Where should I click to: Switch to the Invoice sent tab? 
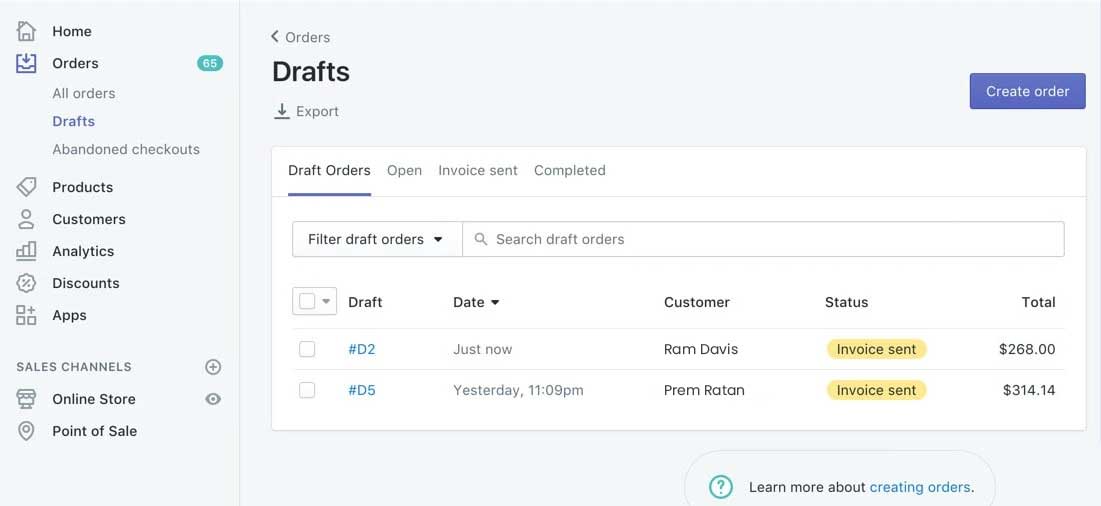478,170
